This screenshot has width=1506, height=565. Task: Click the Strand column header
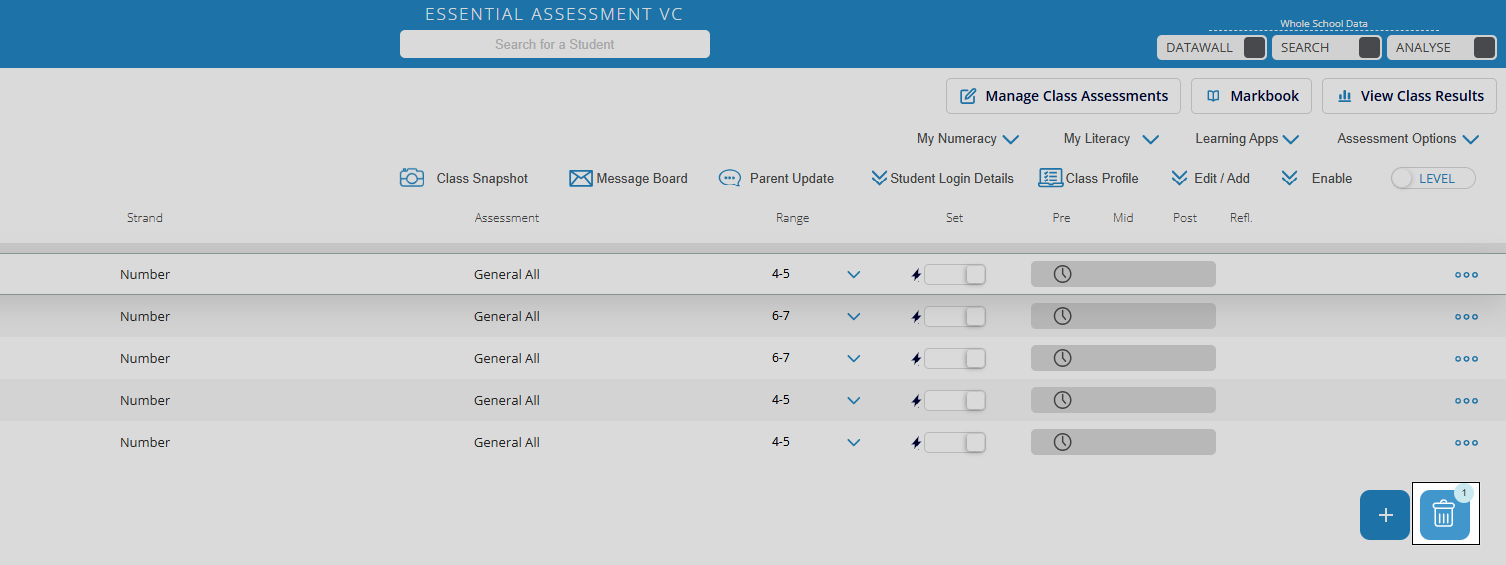145,218
